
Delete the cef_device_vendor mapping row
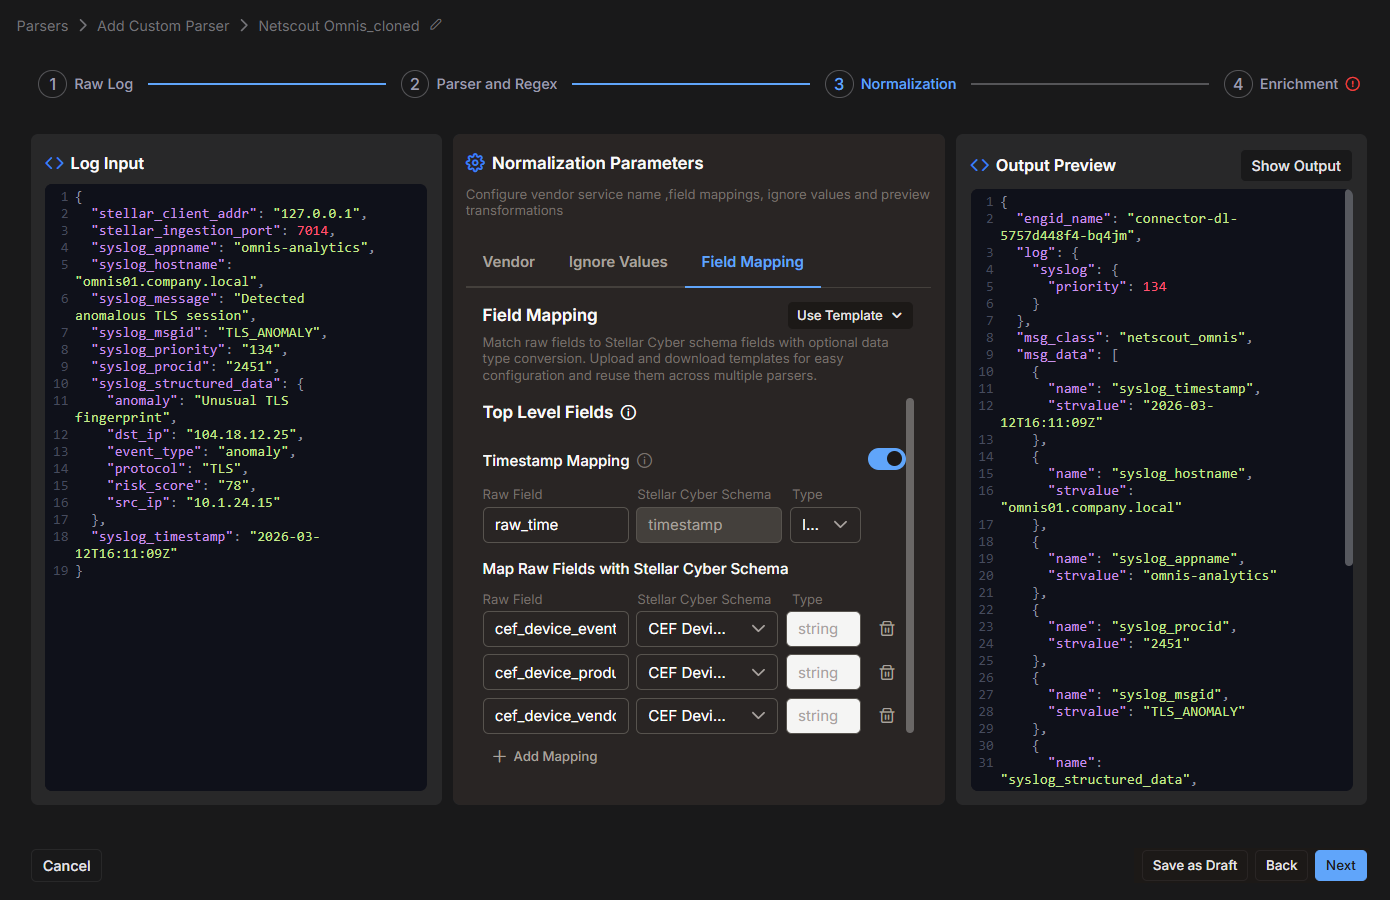pos(886,716)
